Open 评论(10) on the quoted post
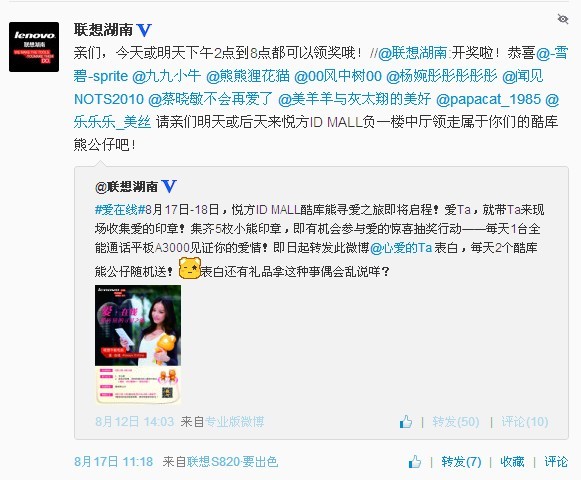 point(525,422)
